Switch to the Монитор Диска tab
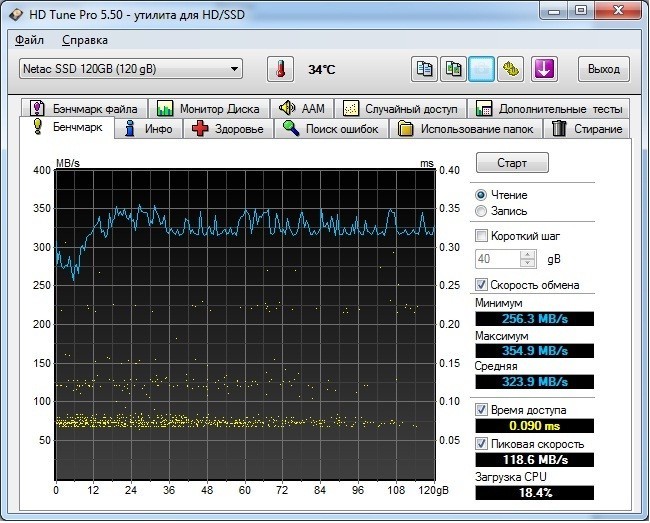 209,109
